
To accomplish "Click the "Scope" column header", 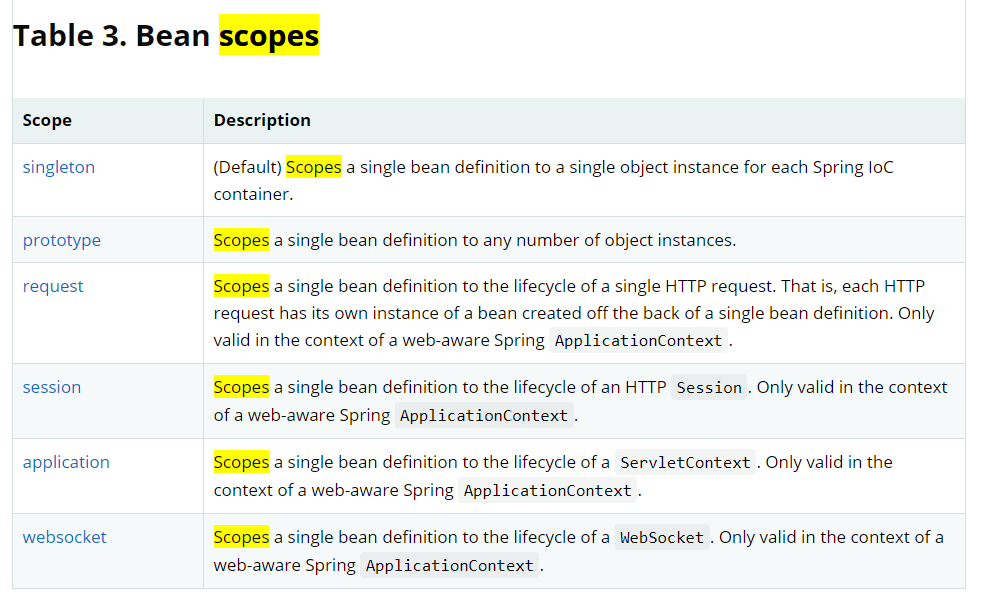I will pyautogui.click(x=47, y=120).
